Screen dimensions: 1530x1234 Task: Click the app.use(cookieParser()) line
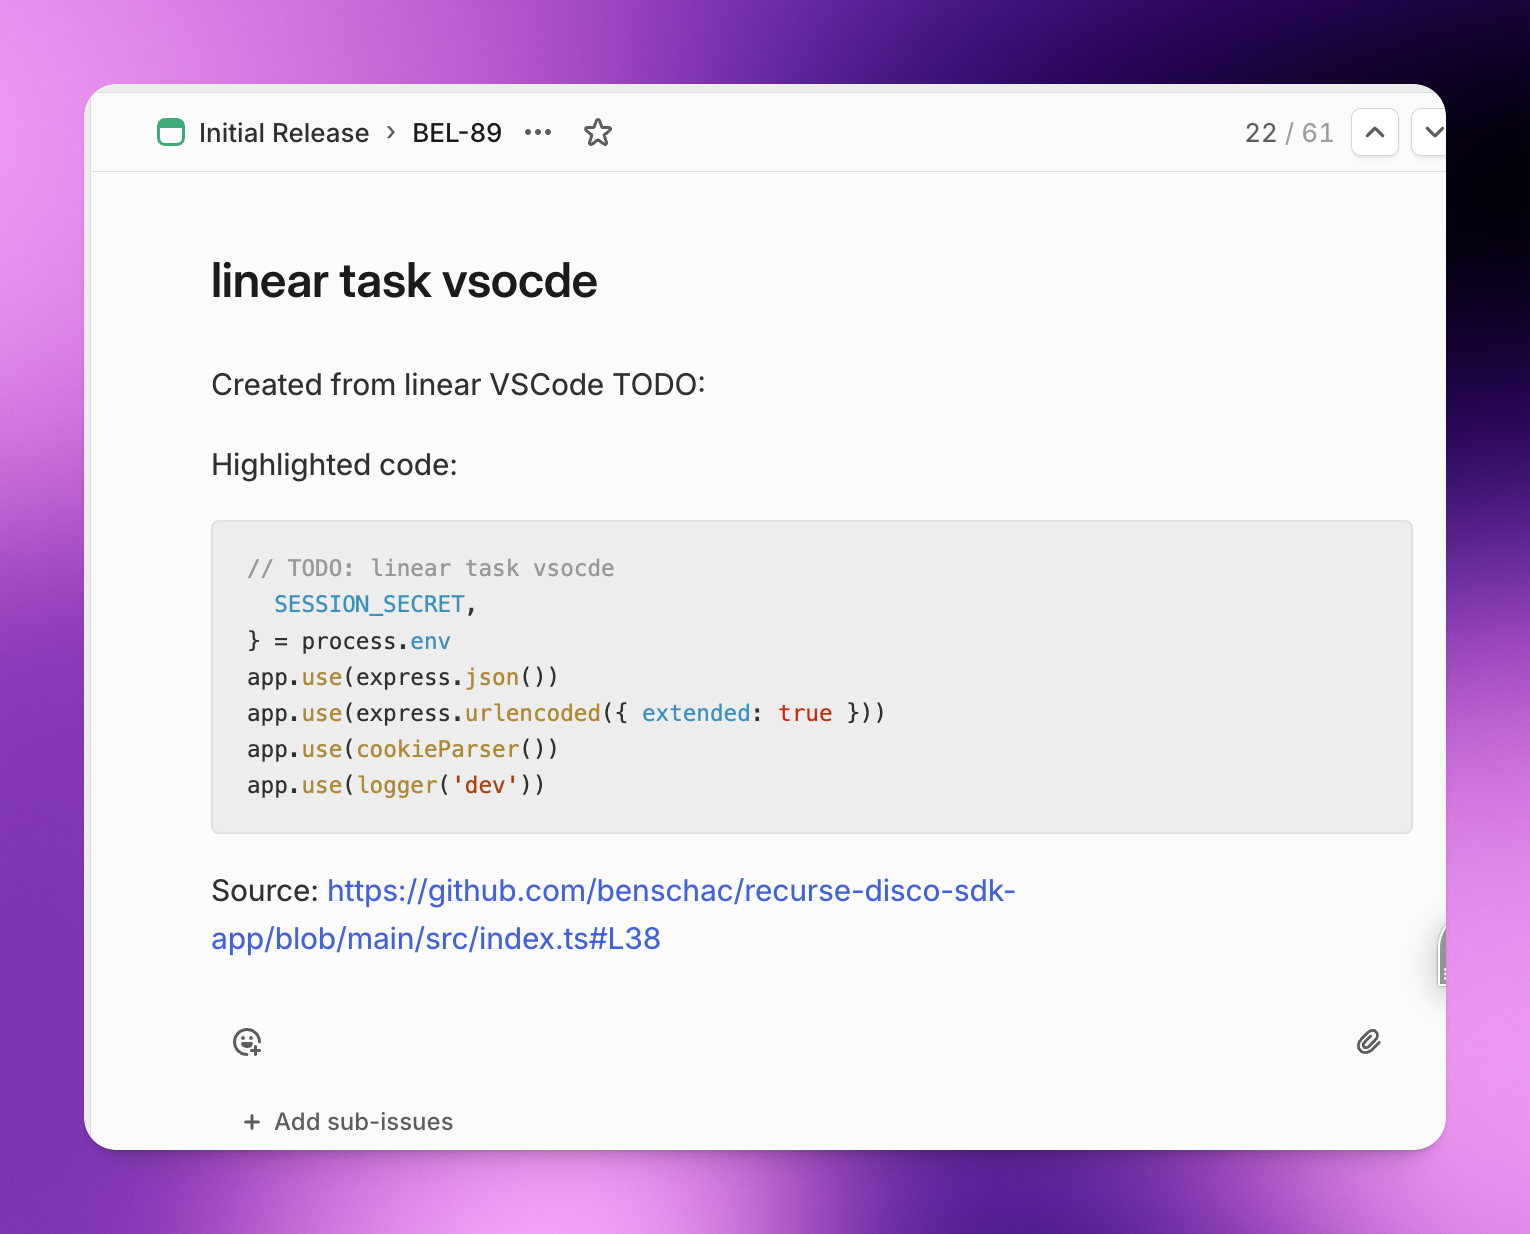(x=402, y=749)
